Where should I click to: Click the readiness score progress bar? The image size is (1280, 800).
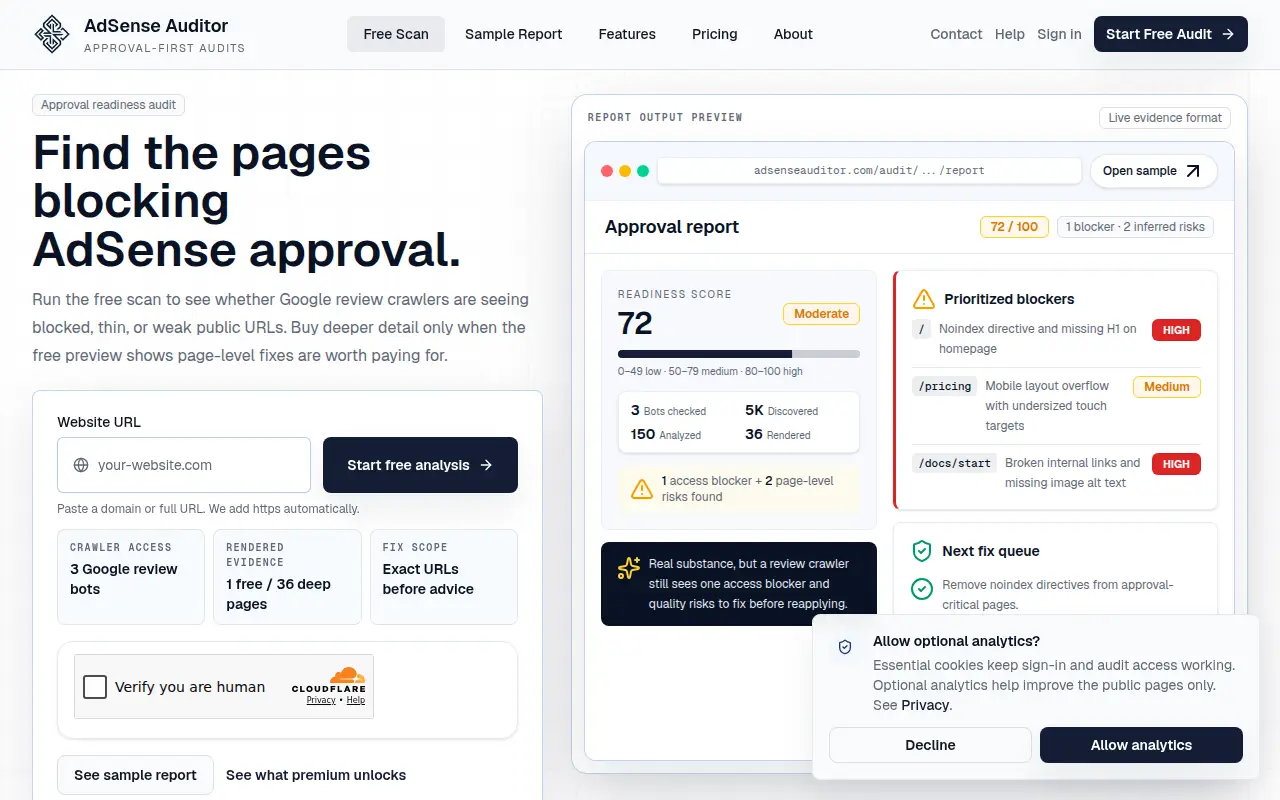[x=739, y=354]
